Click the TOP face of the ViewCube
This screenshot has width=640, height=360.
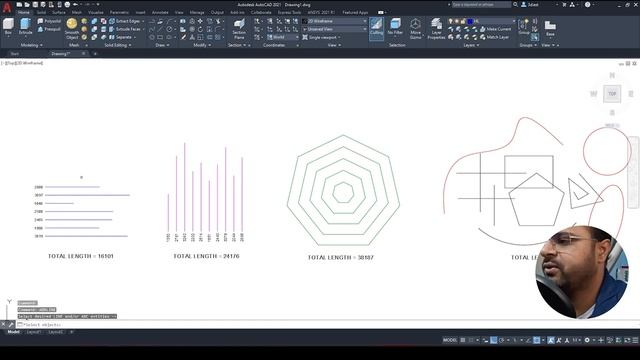(x=612, y=94)
